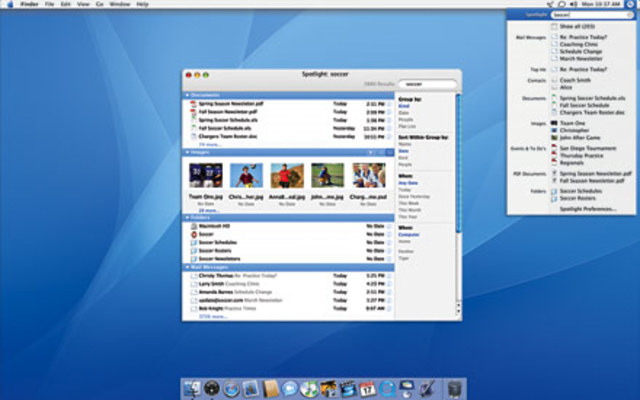The width and height of the screenshot is (640, 400).
Task: Show more results under Images
Action: click(x=209, y=211)
